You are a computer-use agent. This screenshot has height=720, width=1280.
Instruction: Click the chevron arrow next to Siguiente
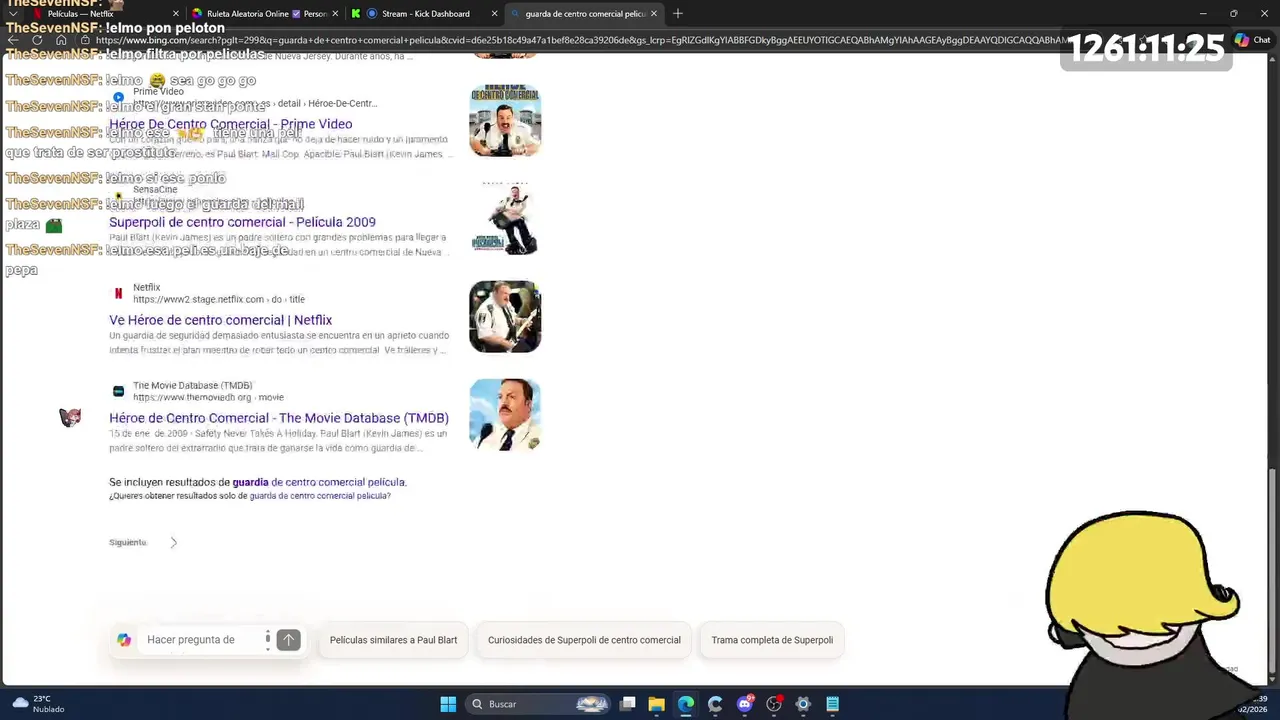173,542
